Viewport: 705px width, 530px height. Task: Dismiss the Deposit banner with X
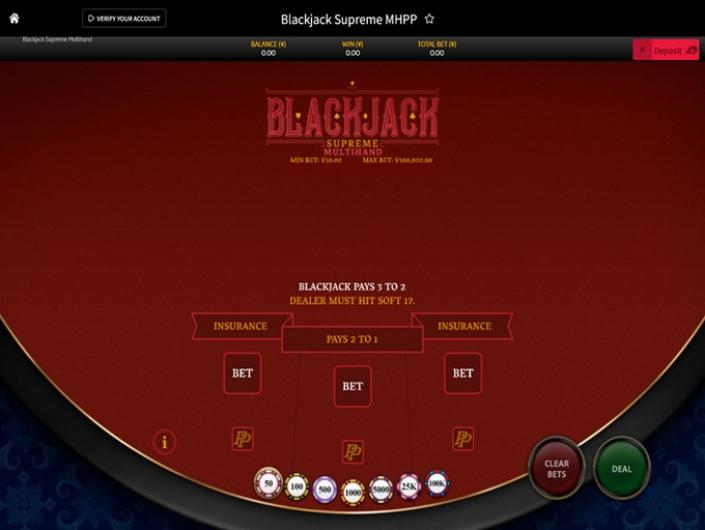click(643, 50)
